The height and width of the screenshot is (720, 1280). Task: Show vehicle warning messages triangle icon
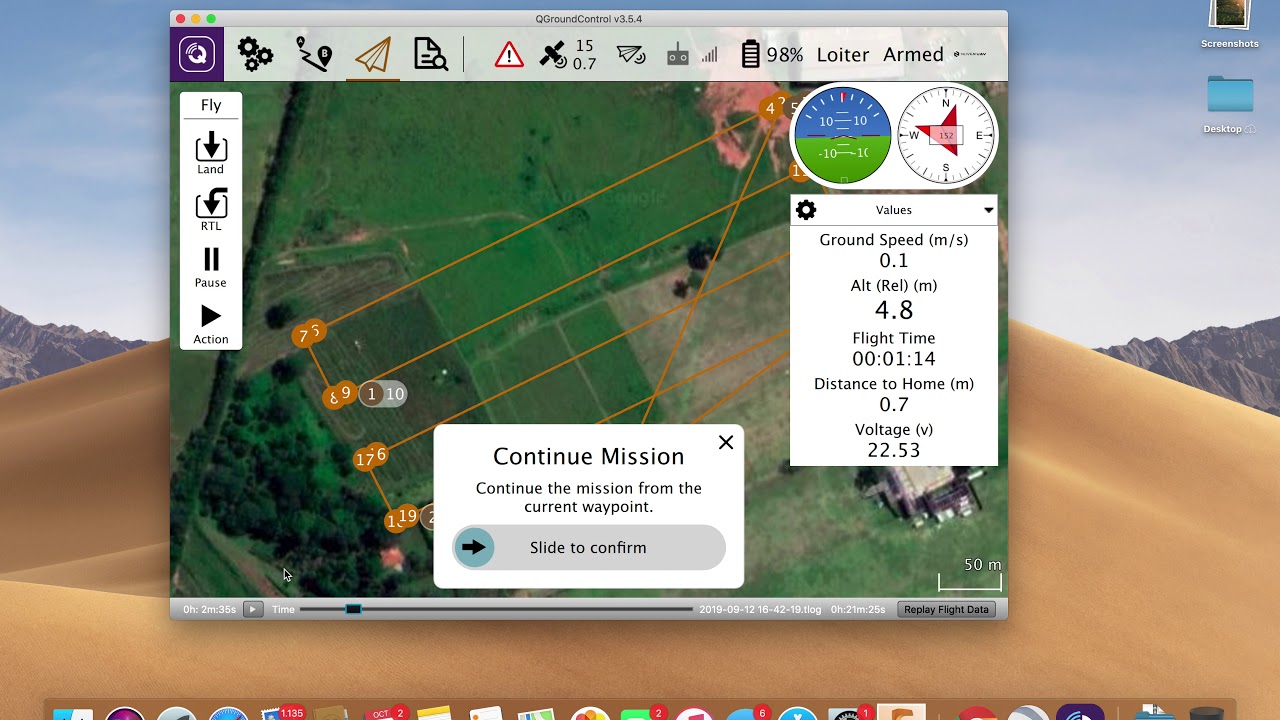coord(509,55)
